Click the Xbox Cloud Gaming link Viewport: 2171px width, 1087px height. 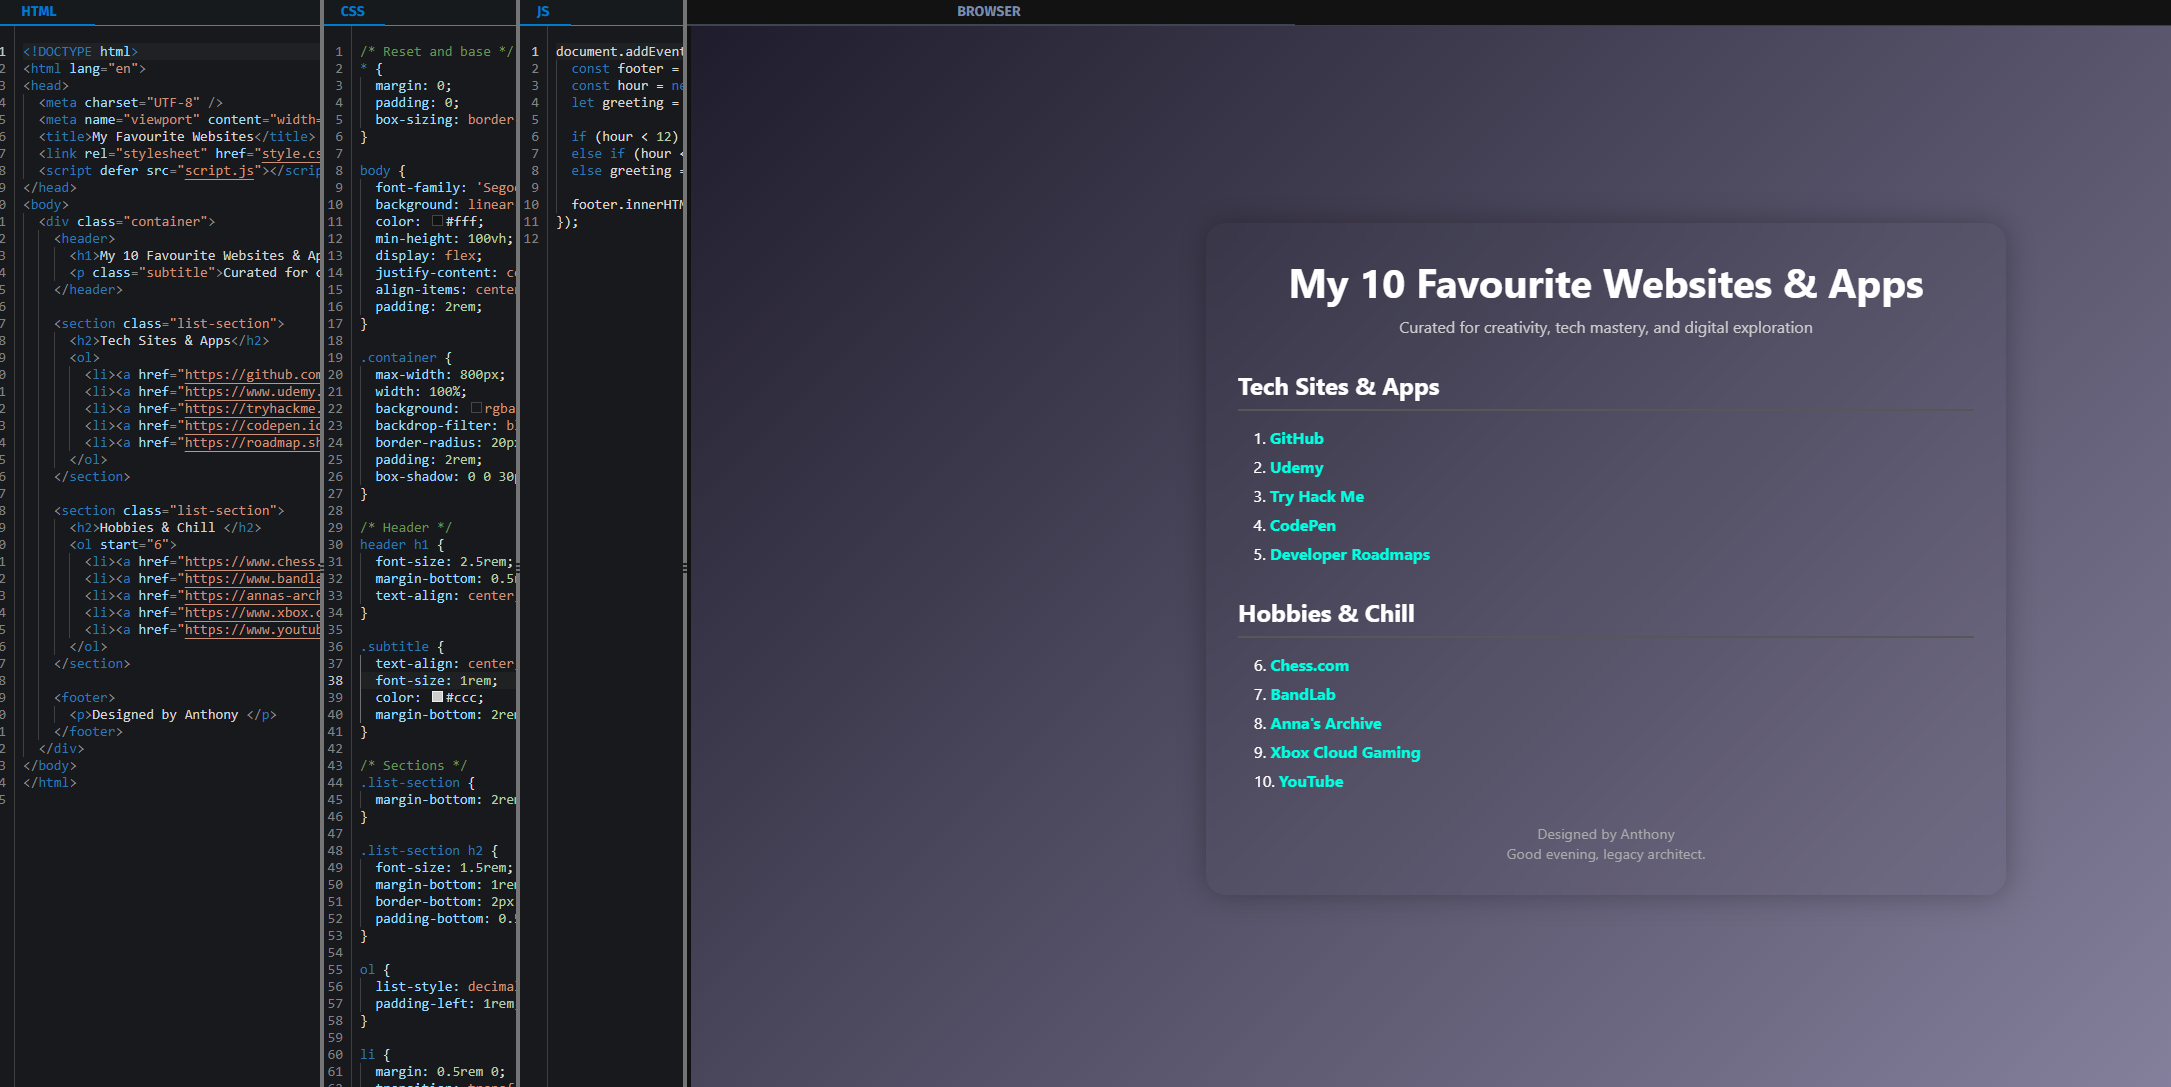point(1344,752)
